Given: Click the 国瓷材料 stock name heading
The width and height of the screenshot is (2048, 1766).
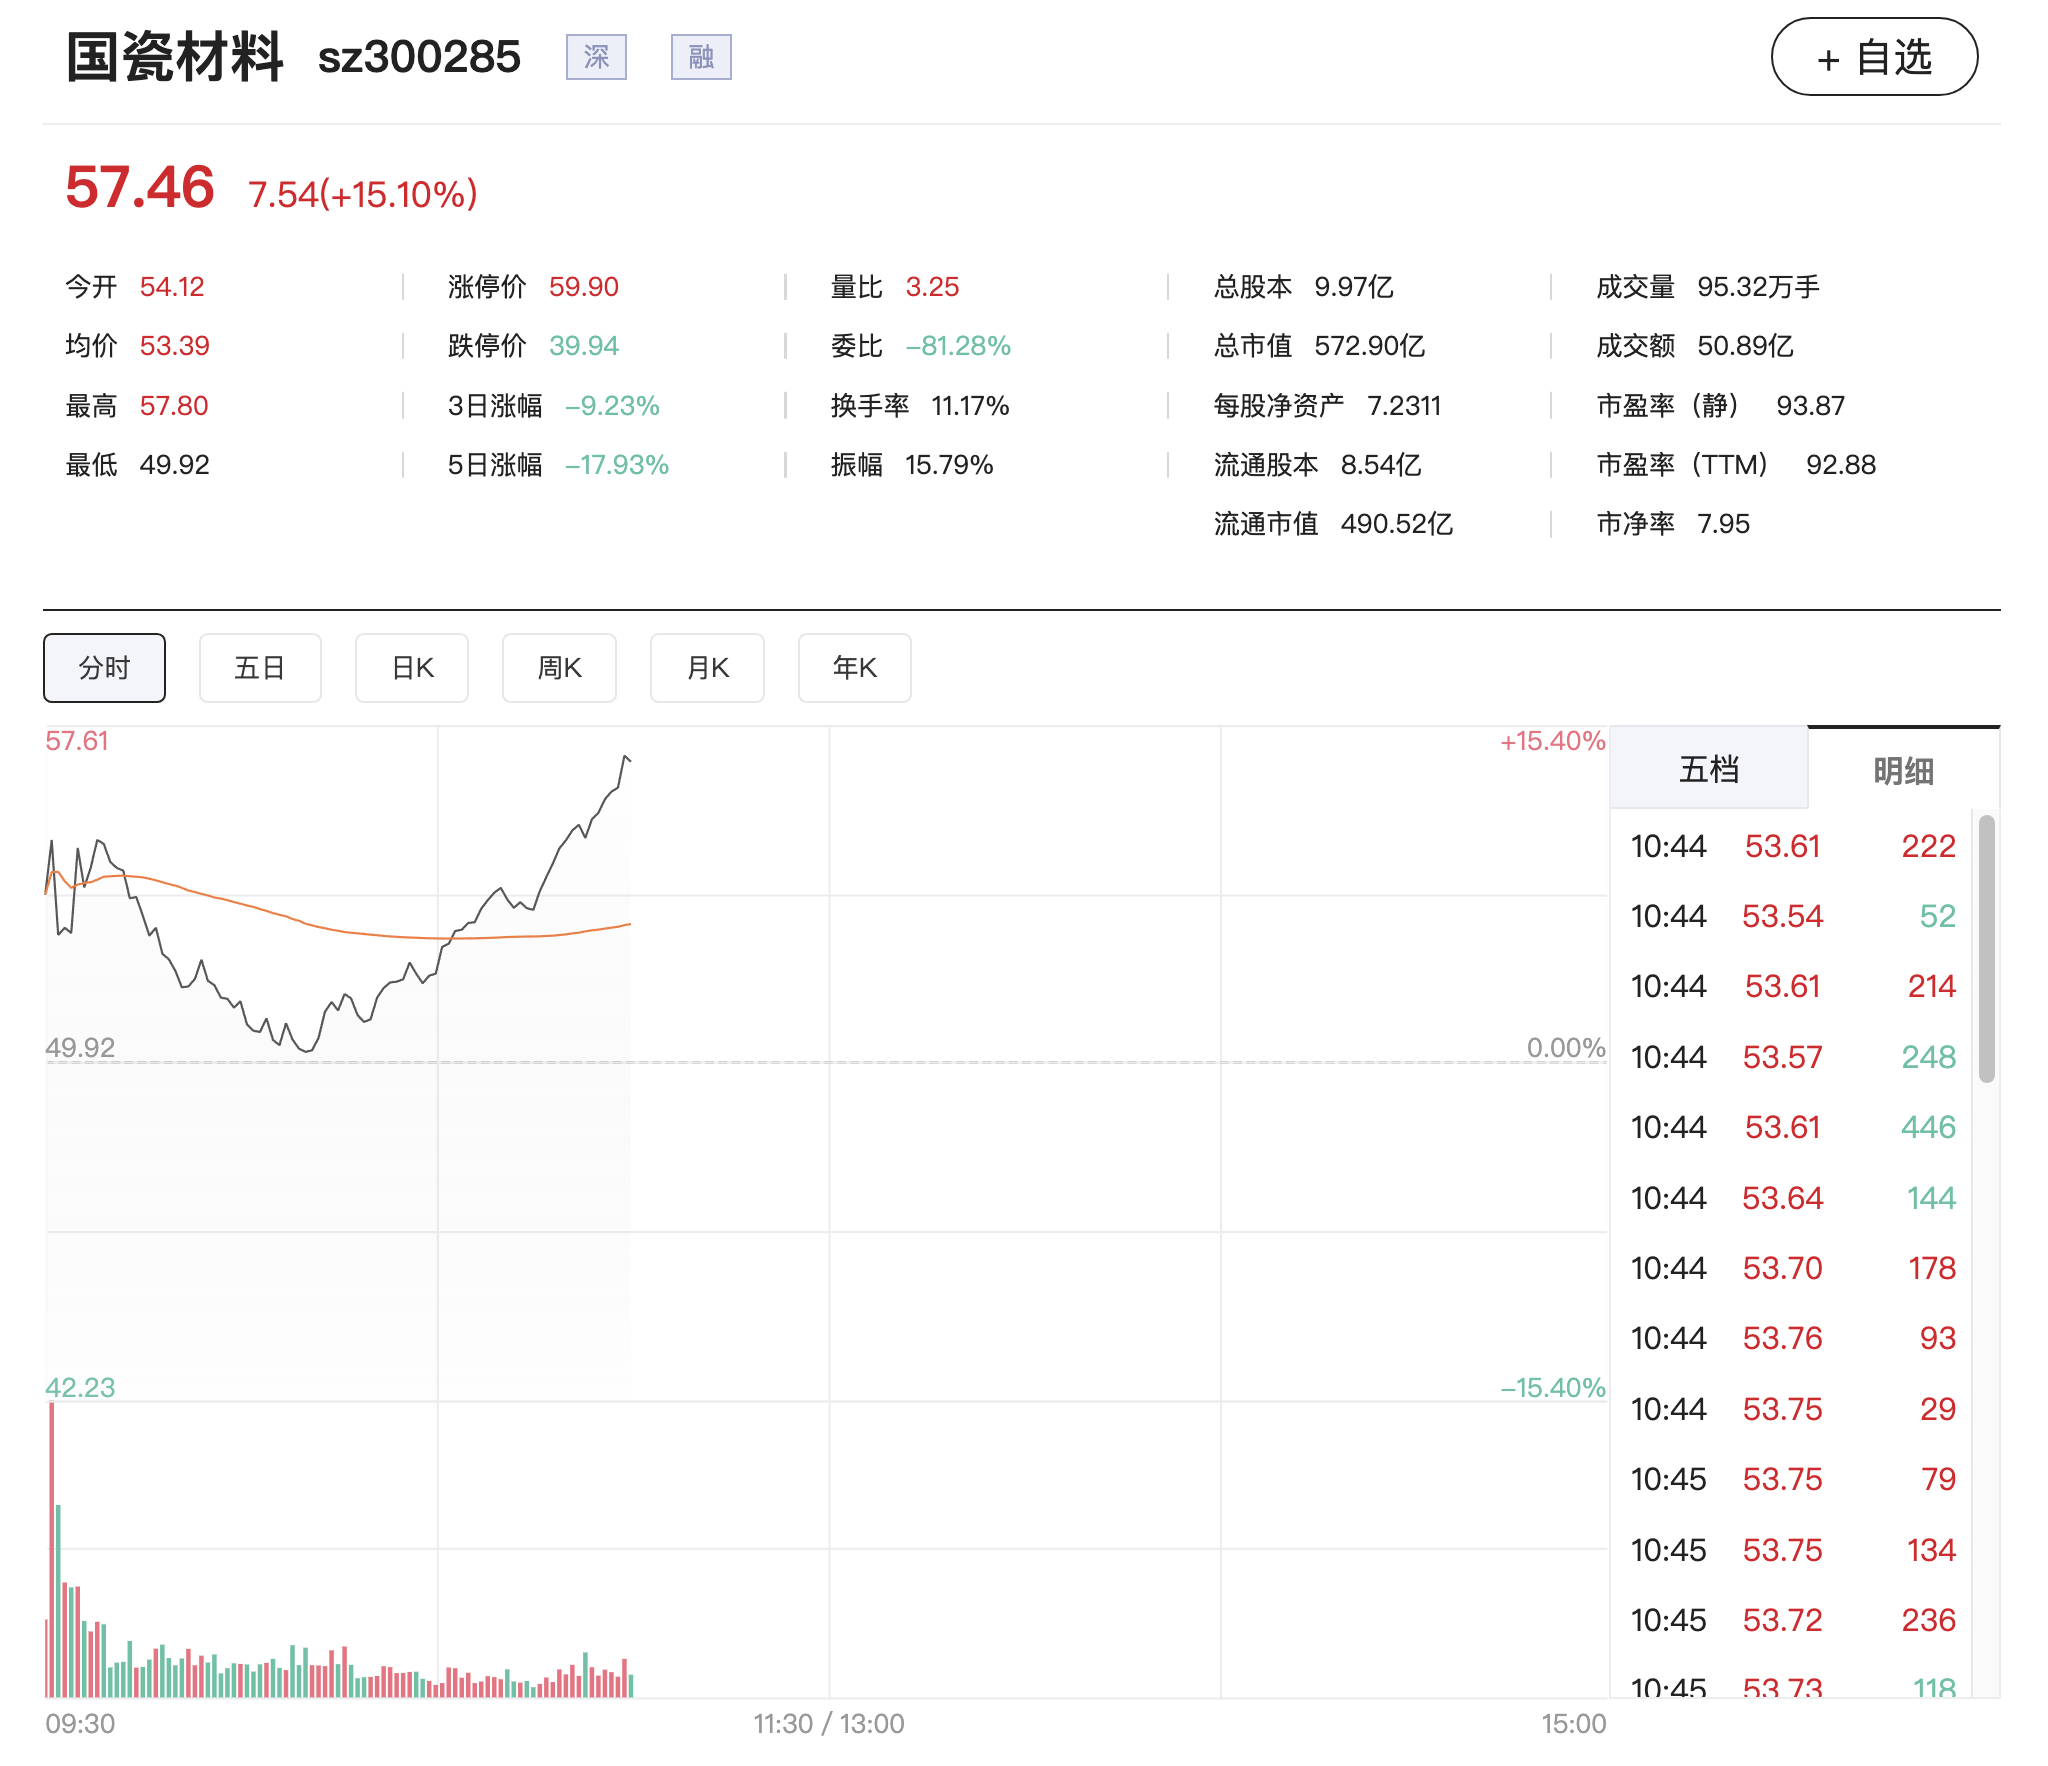Looking at the screenshot, I should 175,57.
